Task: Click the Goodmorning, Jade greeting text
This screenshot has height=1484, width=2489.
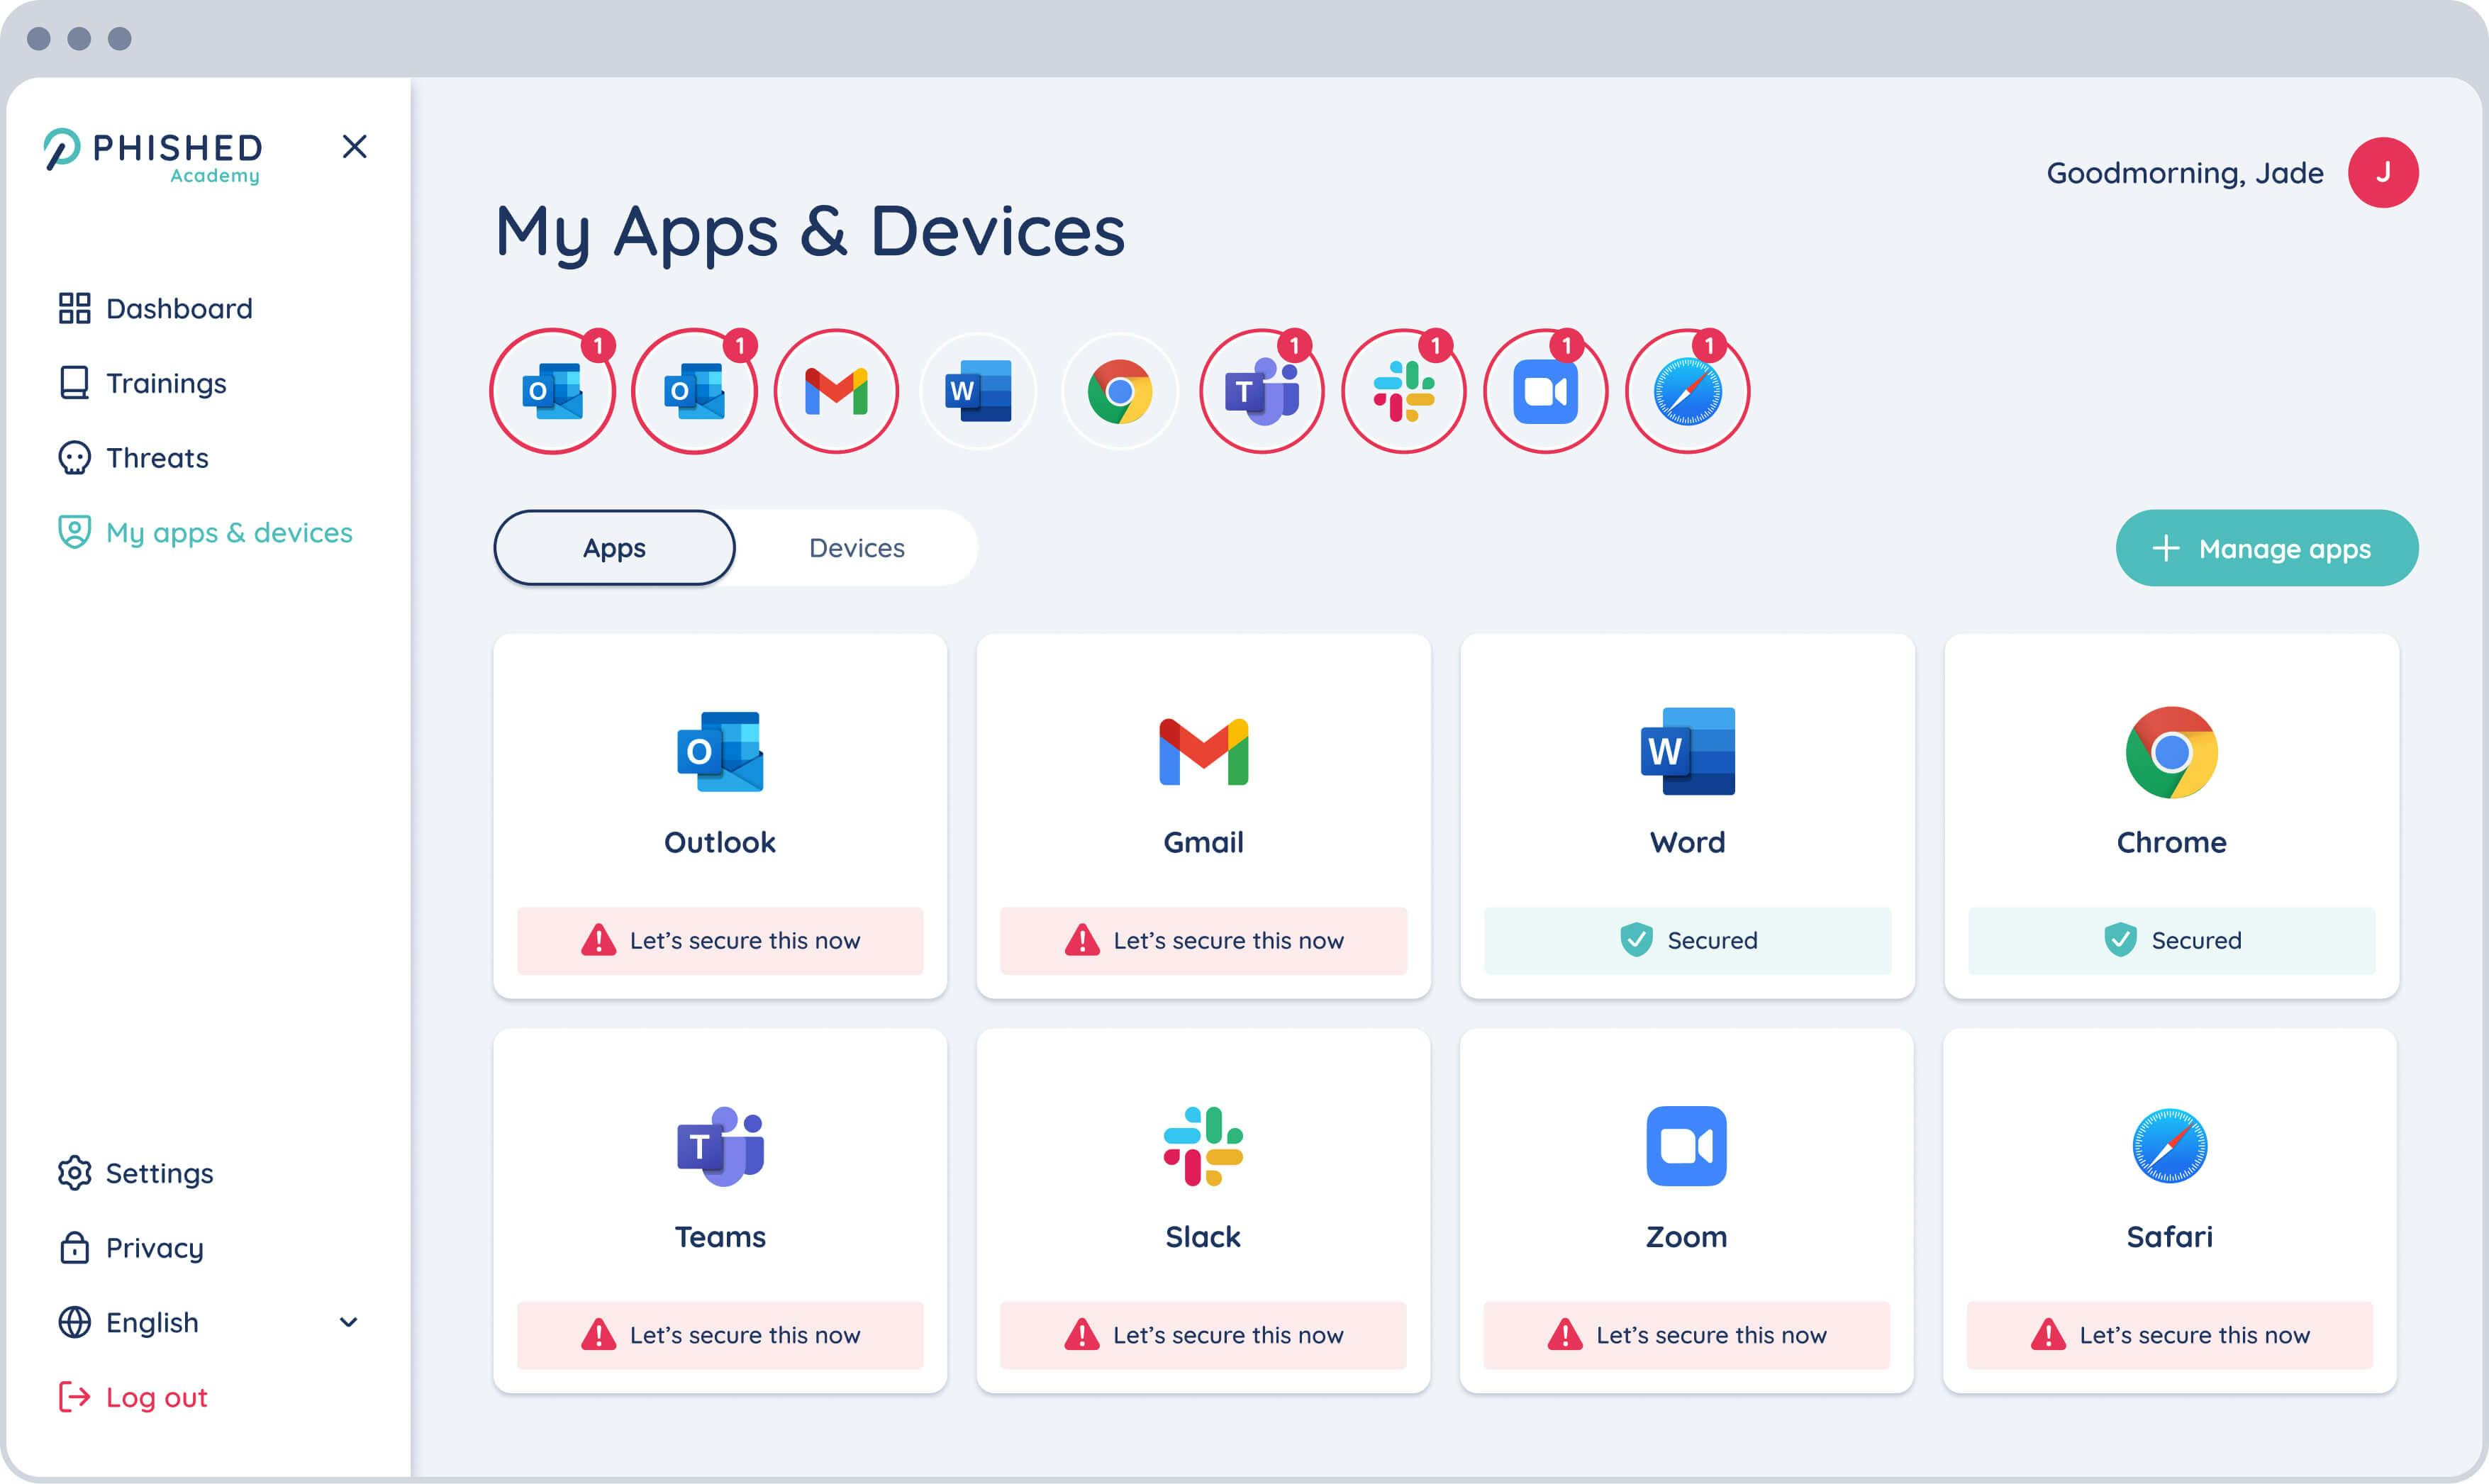Action: pyautogui.click(x=2184, y=173)
